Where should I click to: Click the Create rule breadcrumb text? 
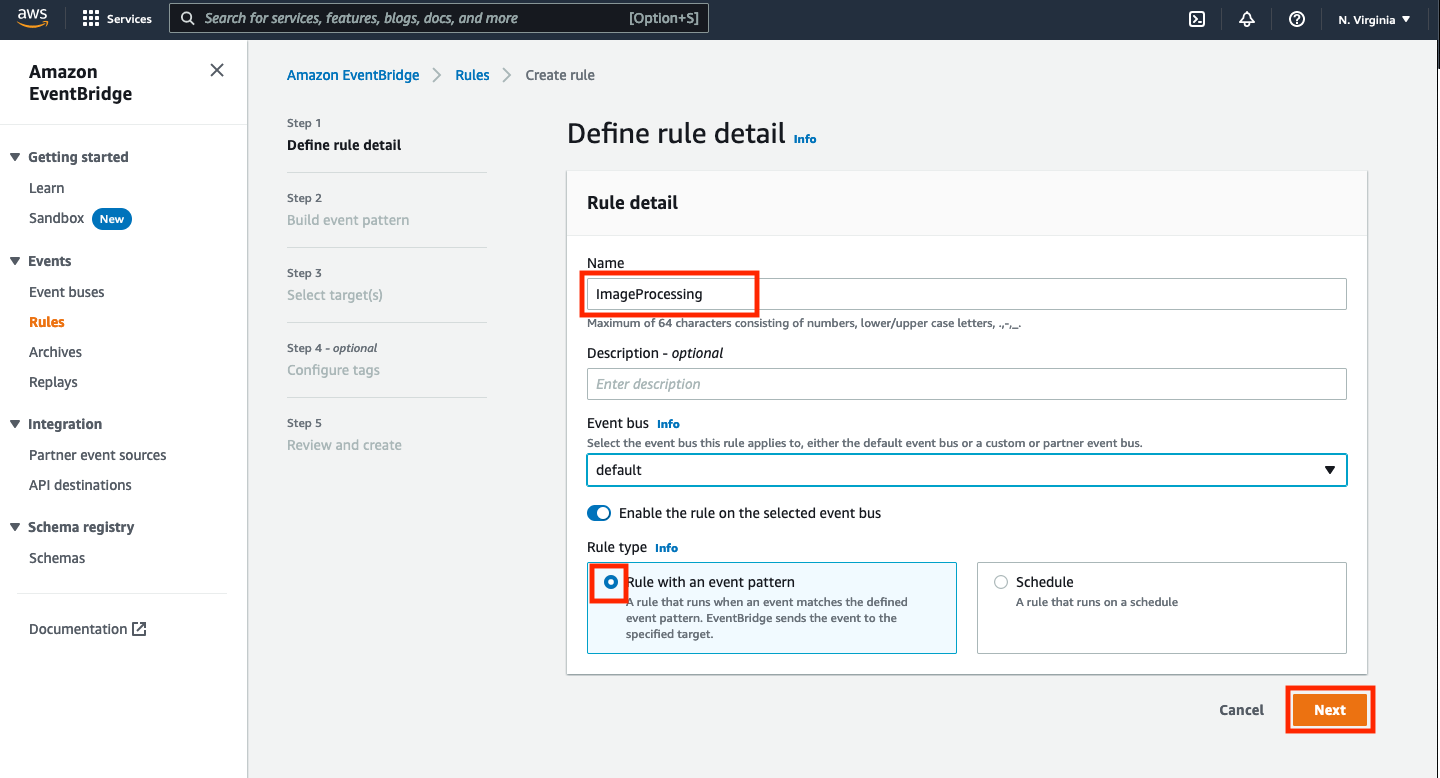coord(560,75)
